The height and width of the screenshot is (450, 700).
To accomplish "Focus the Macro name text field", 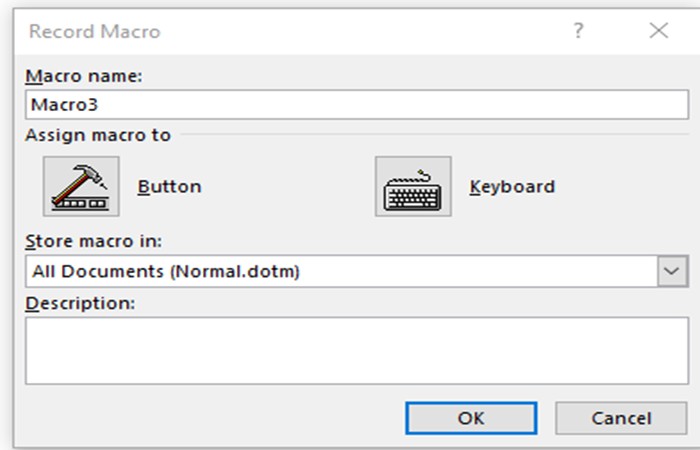I will coord(357,105).
